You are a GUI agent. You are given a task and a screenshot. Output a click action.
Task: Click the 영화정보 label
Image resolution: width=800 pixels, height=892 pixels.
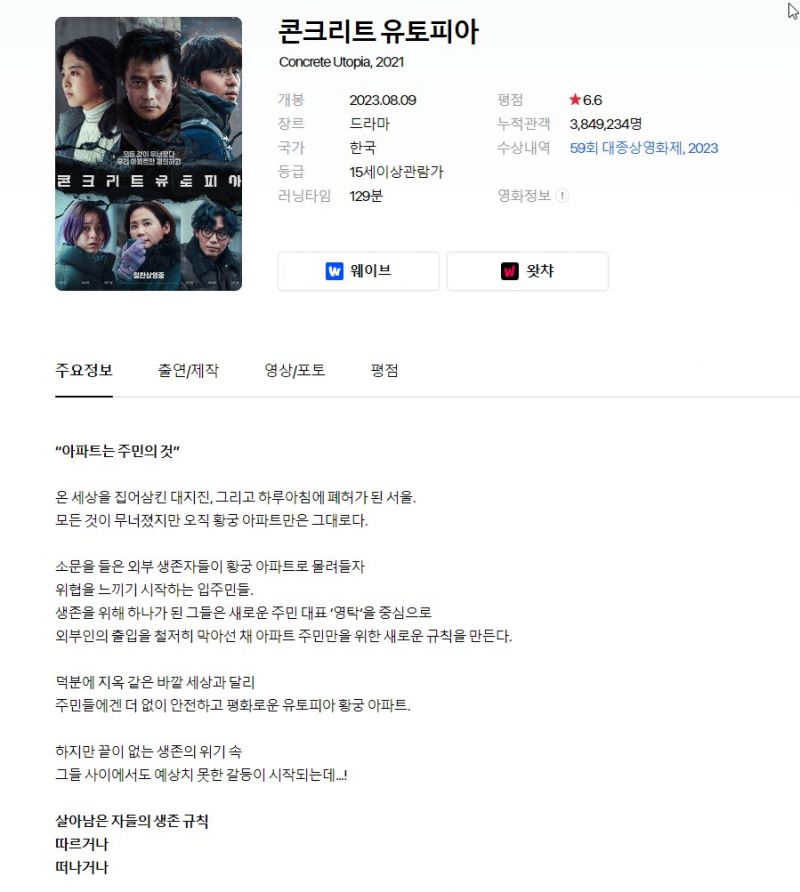523,196
